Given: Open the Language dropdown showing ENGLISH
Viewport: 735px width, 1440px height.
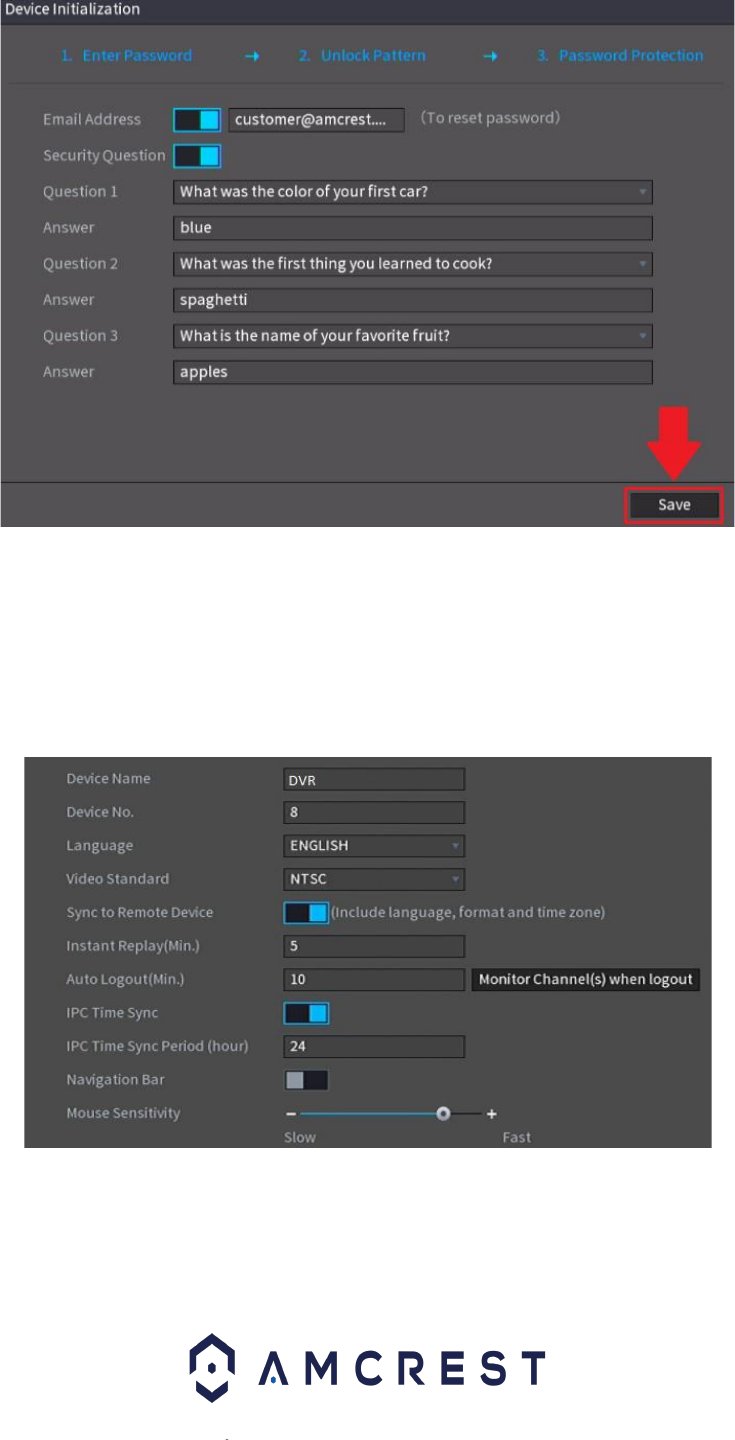Looking at the screenshot, I should [x=374, y=846].
